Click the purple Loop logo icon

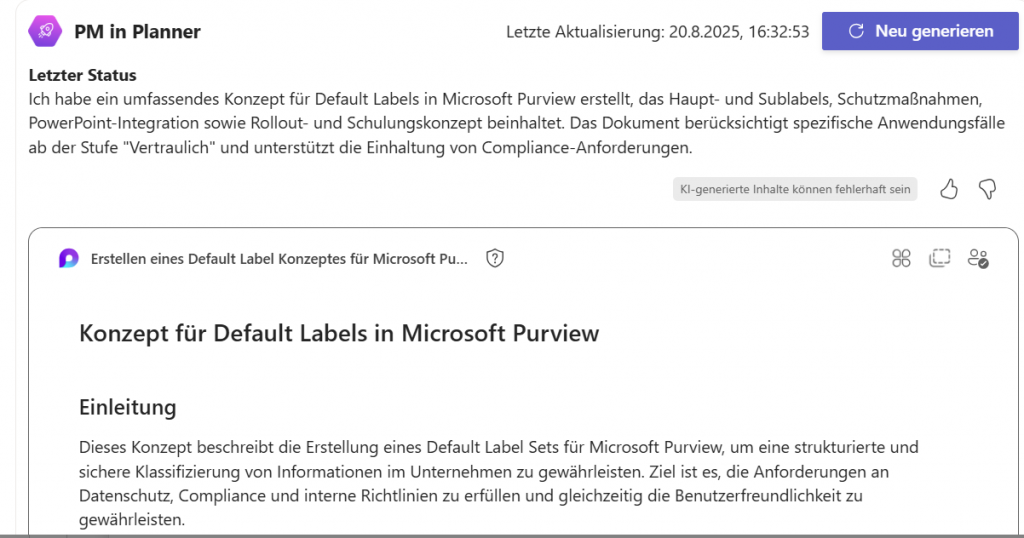tap(69, 259)
